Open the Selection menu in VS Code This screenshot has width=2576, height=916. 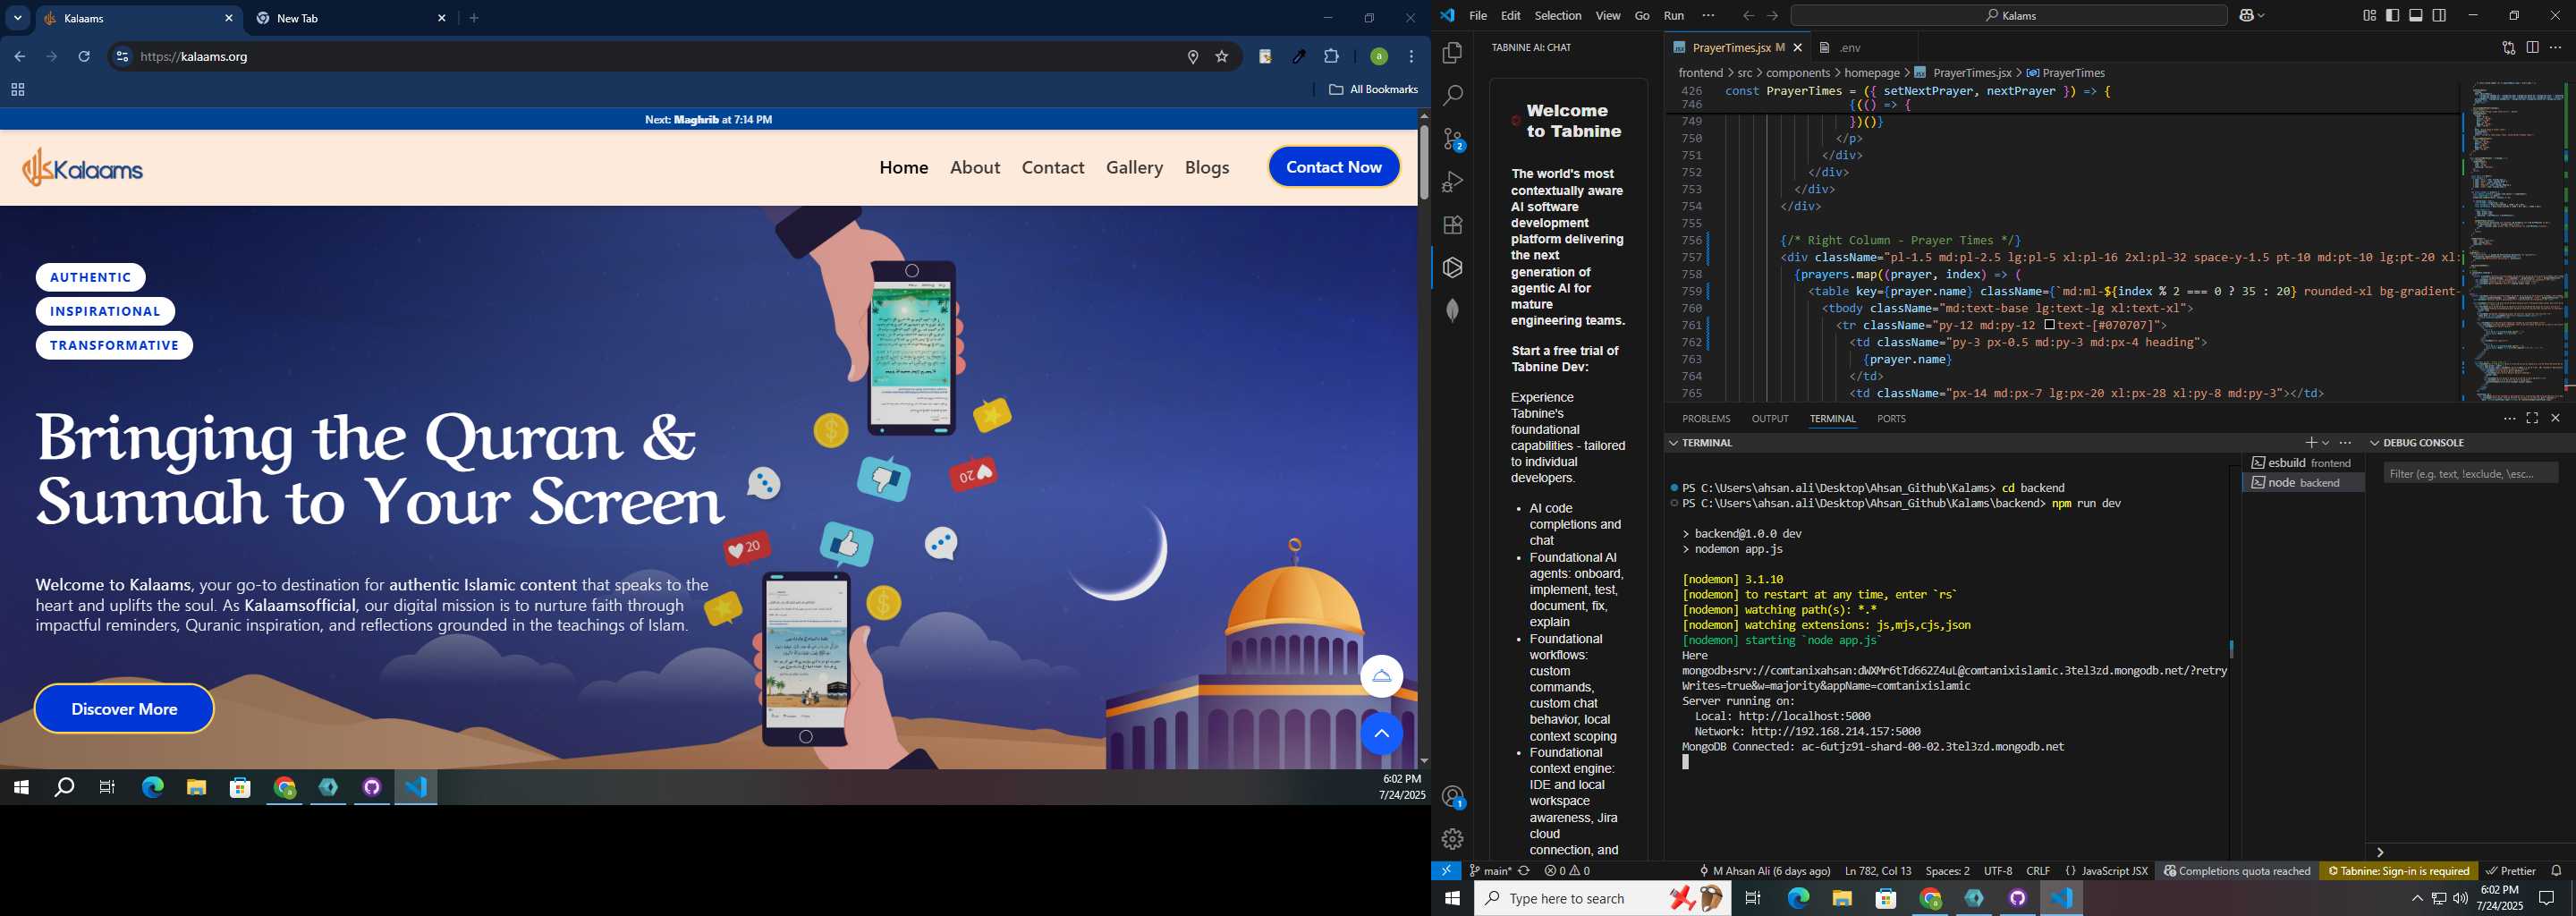pos(1557,16)
